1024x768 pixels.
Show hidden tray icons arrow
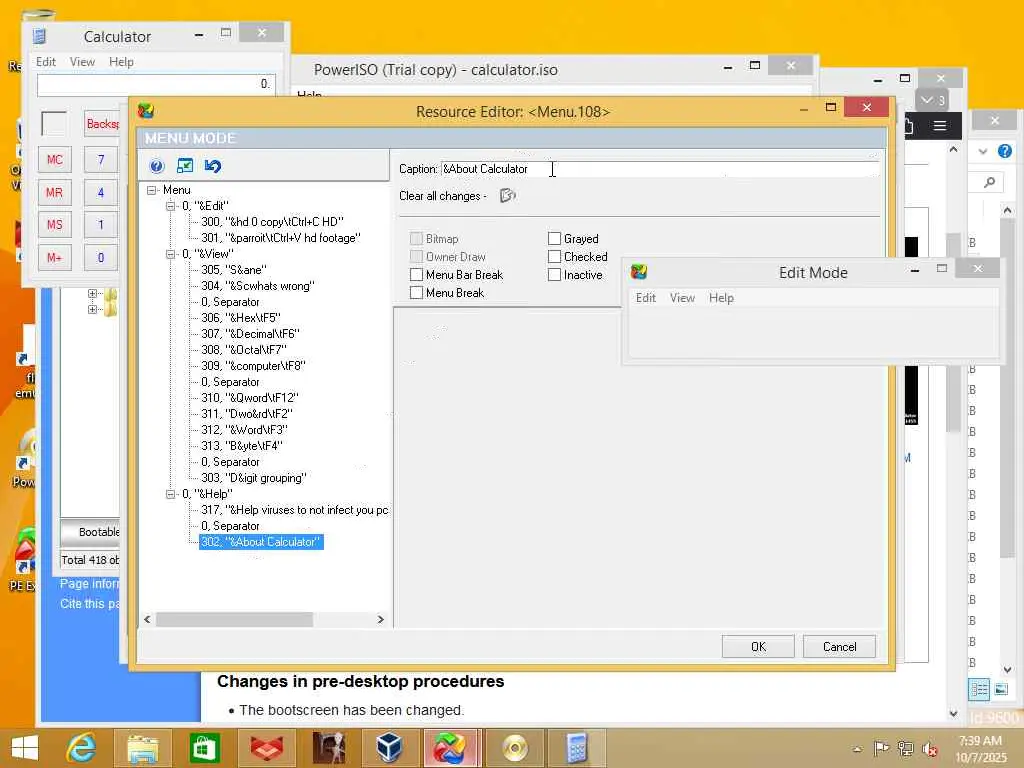857,749
